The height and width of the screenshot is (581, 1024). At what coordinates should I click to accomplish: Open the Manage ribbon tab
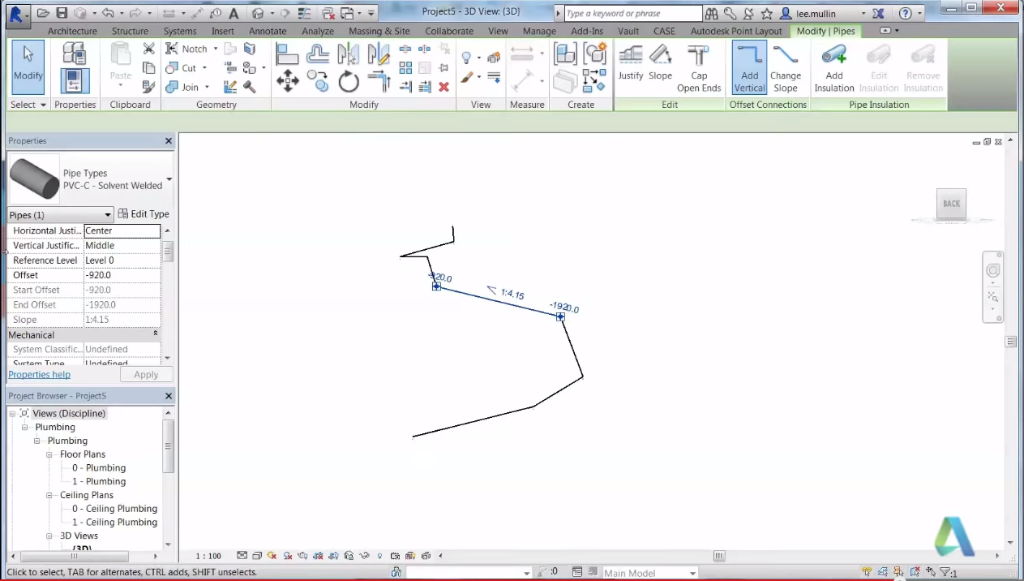tap(539, 31)
